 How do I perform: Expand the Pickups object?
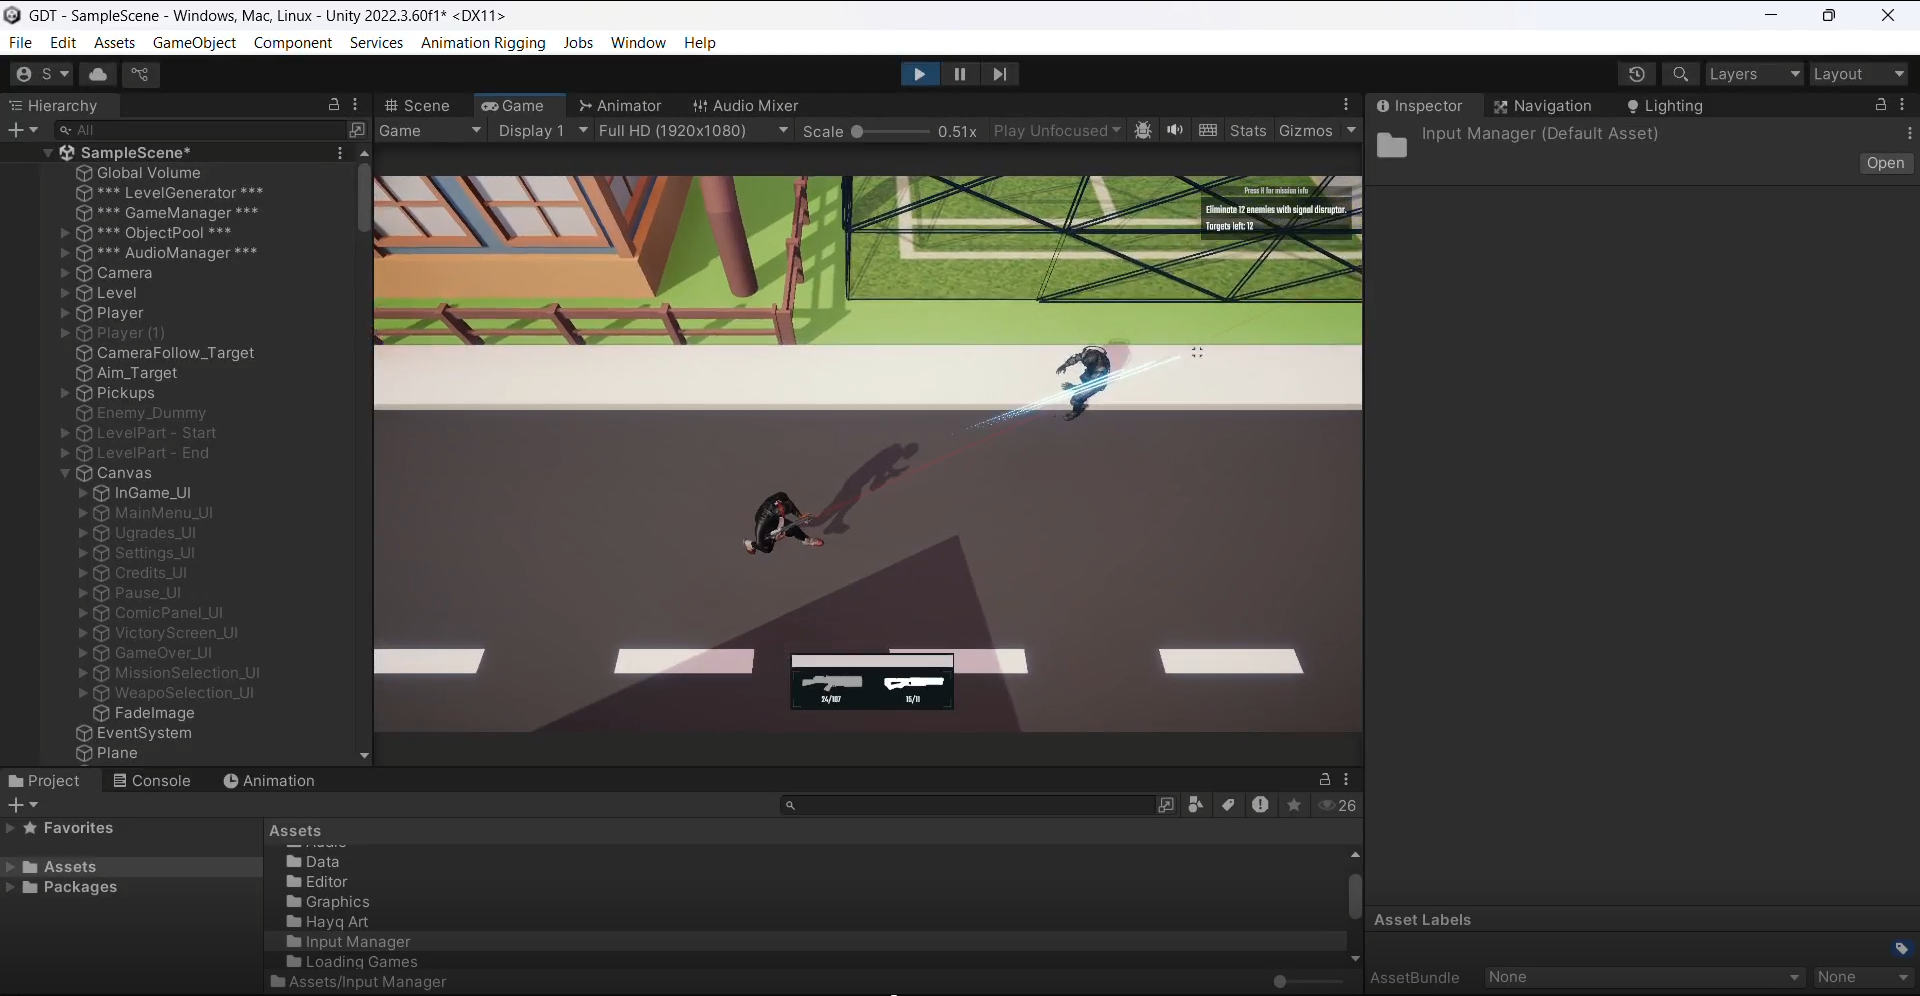65,393
